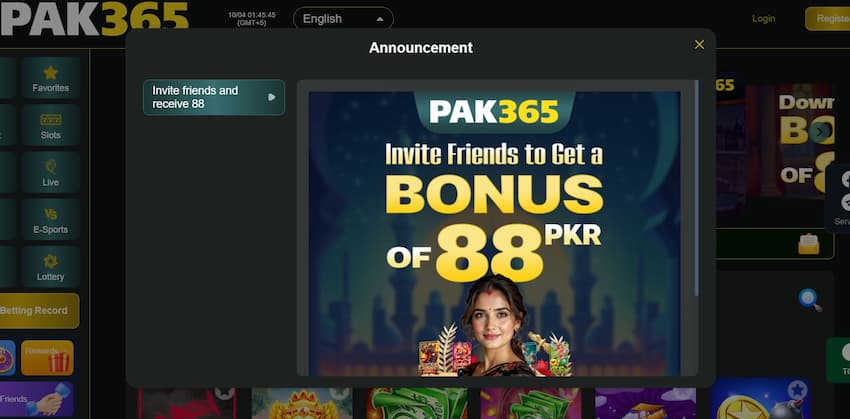Click the Register button

(828, 18)
